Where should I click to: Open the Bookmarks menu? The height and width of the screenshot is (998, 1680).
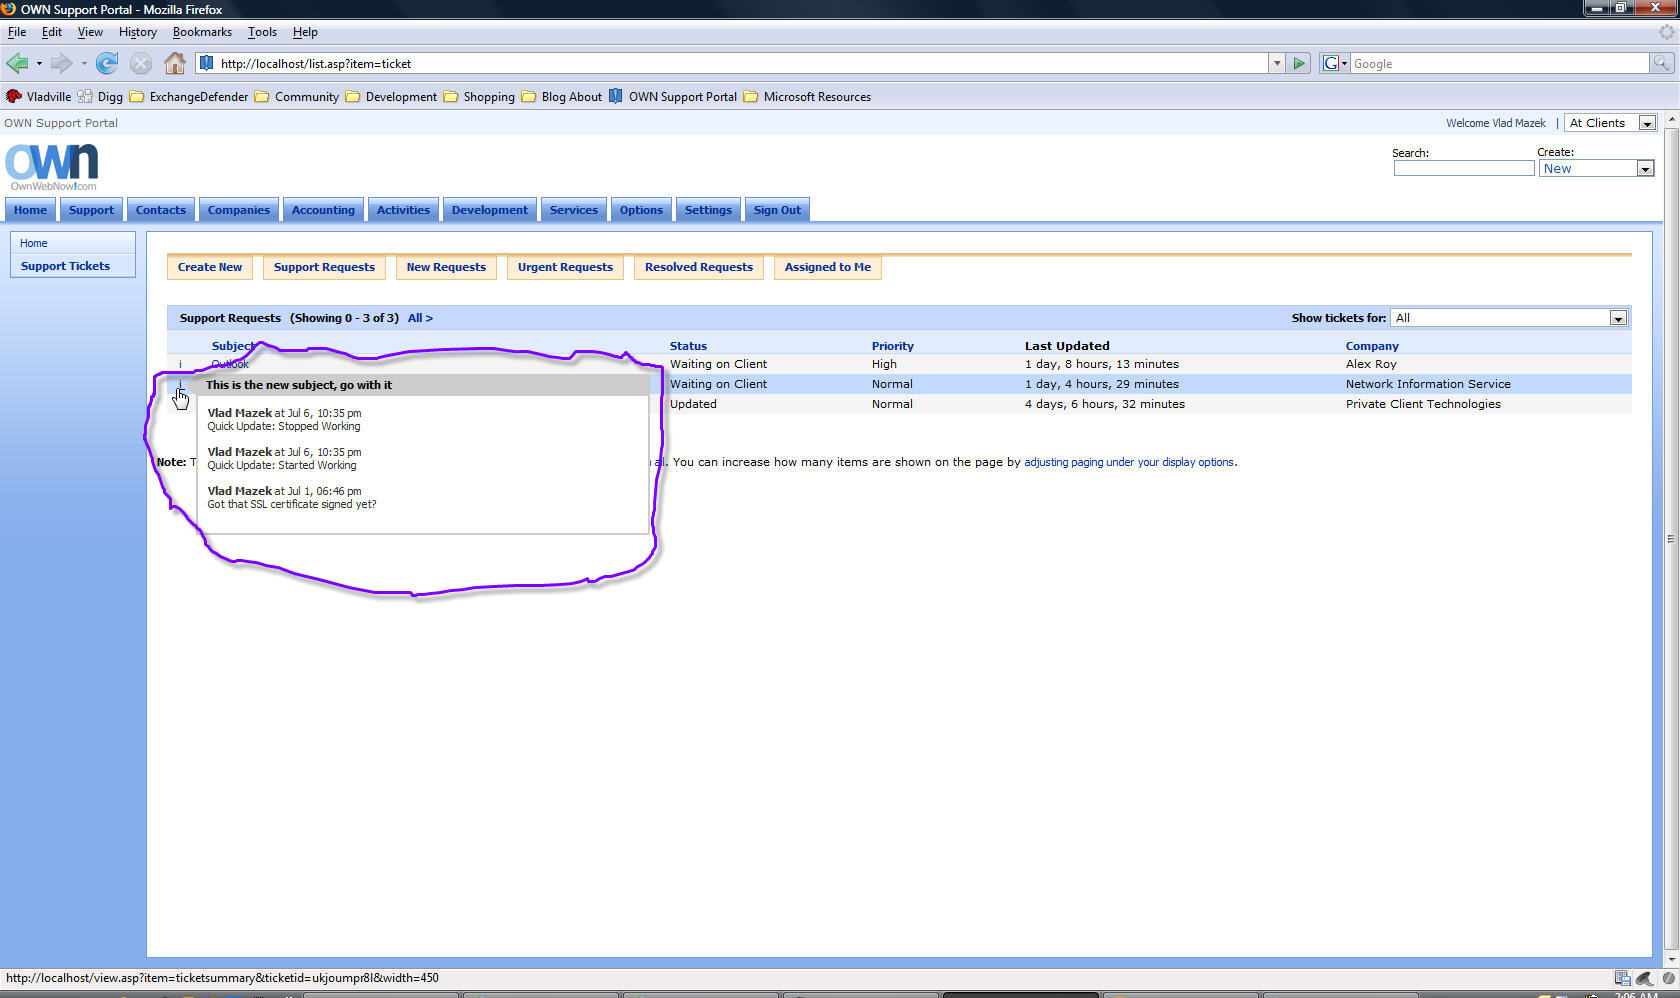pos(202,32)
